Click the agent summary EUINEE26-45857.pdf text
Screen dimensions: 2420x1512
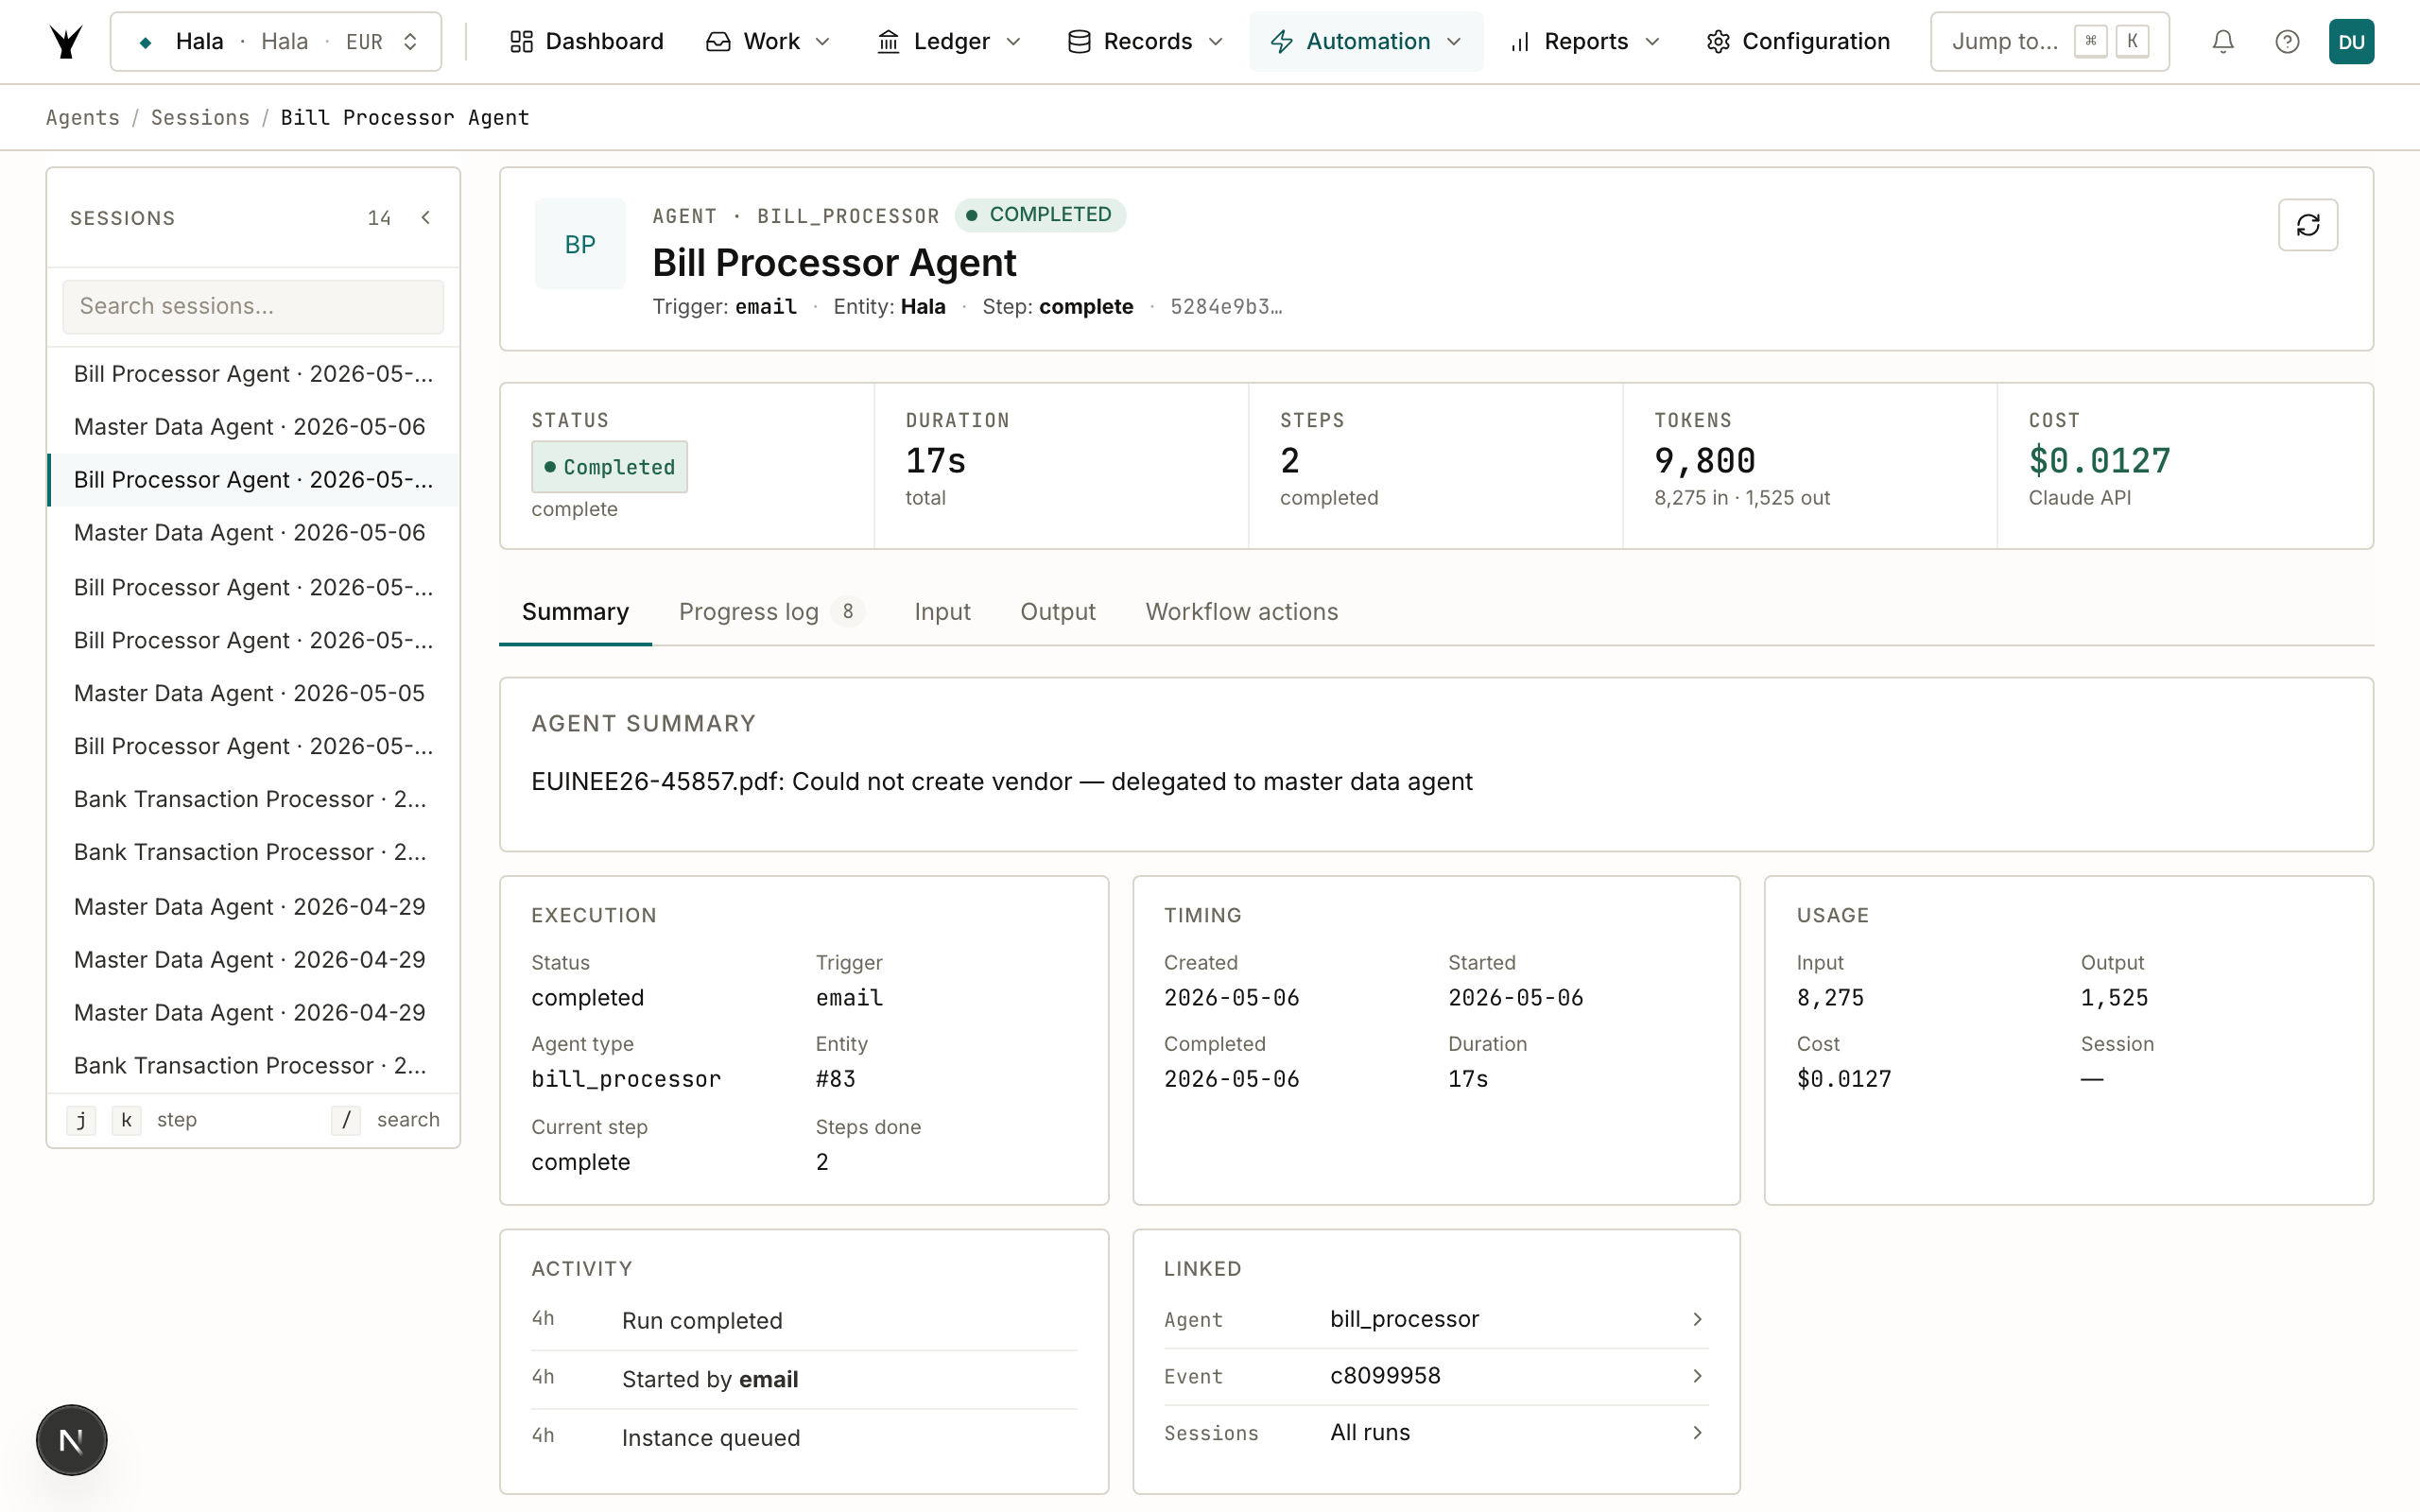pyautogui.click(x=1001, y=782)
